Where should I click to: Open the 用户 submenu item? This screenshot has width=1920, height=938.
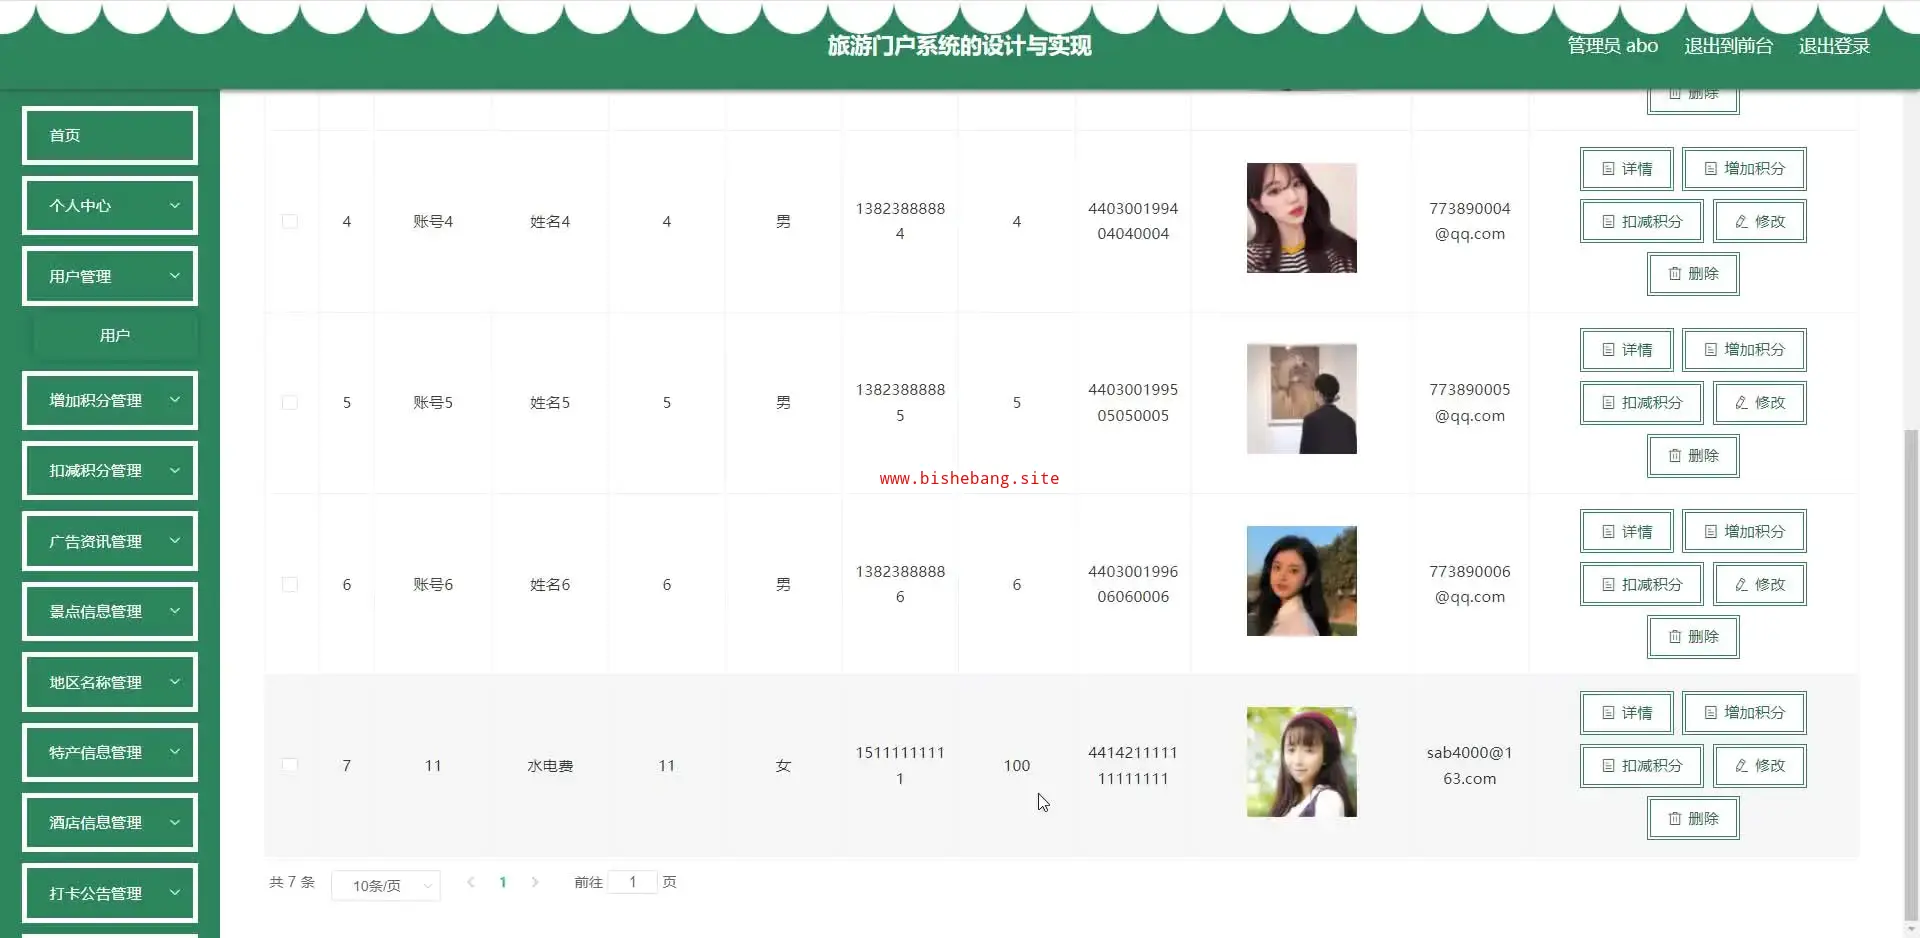115,336
